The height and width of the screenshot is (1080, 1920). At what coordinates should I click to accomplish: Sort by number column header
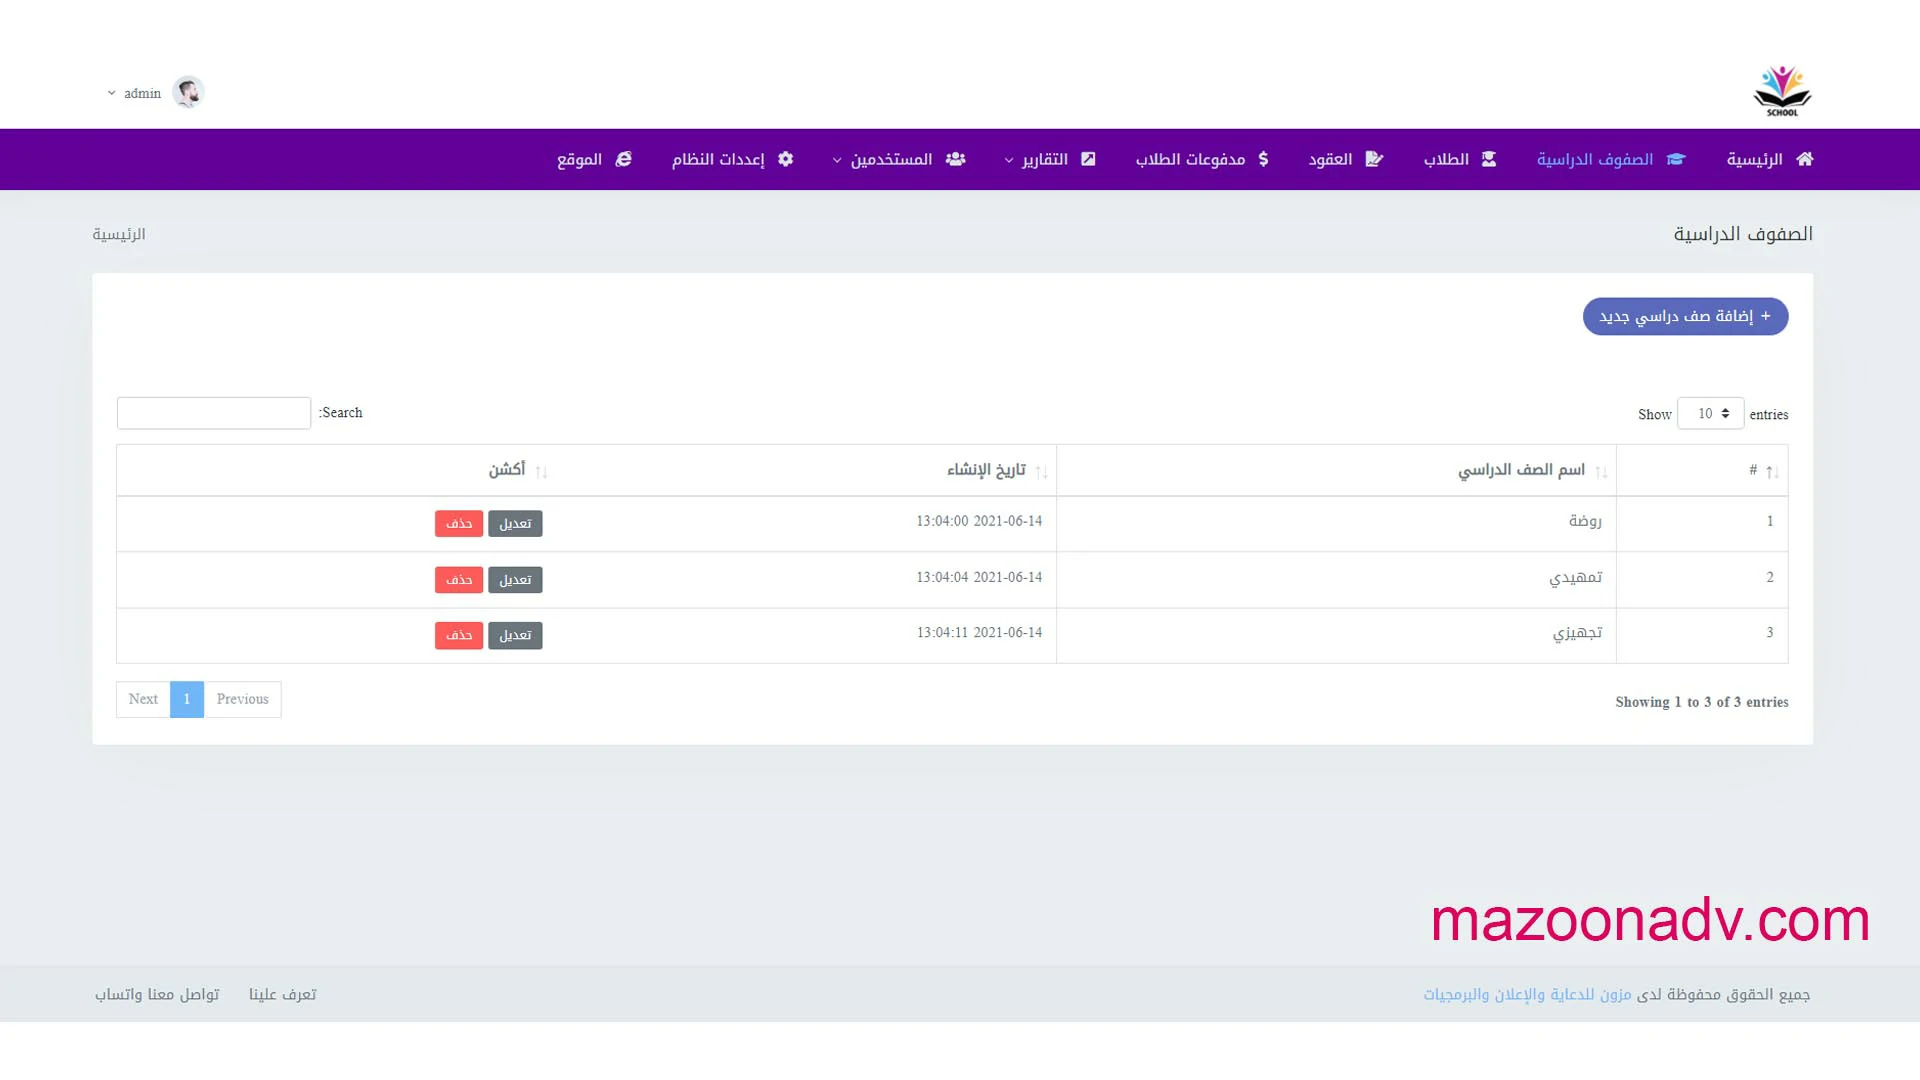click(x=1753, y=470)
